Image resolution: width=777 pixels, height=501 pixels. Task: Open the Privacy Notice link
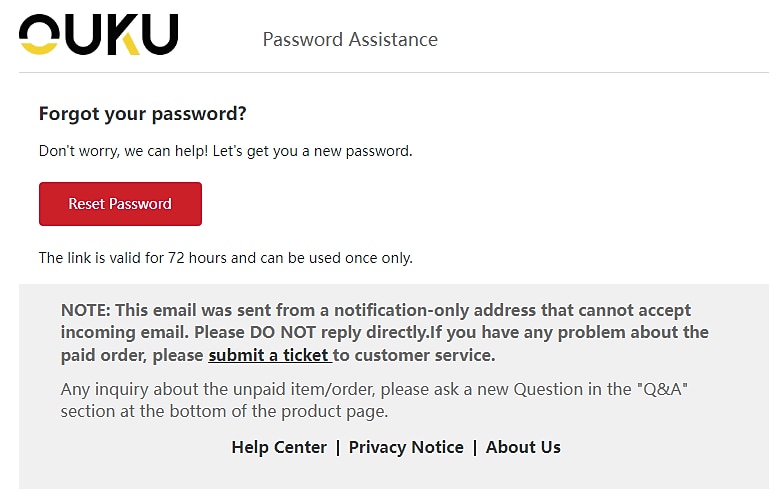pyautogui.click(x=406, y=447)
